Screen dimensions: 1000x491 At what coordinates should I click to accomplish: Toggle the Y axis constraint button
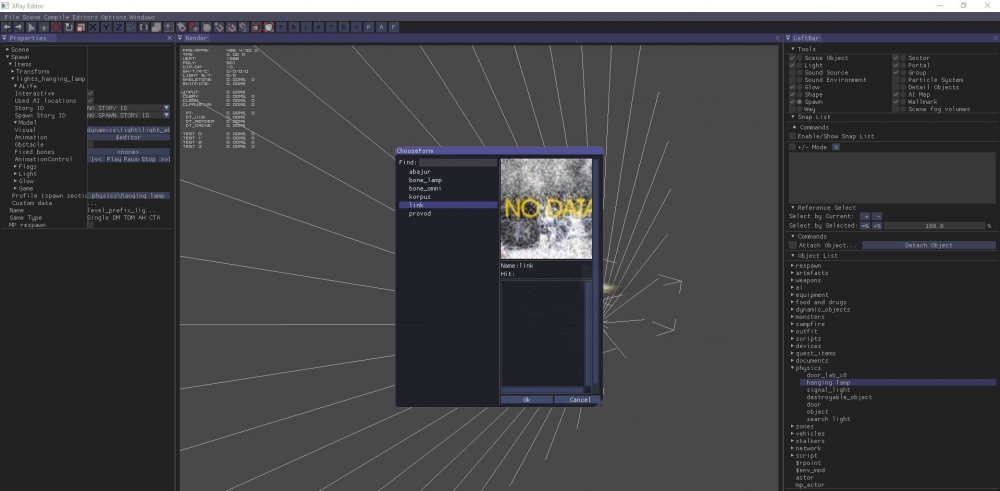(106, 27)
